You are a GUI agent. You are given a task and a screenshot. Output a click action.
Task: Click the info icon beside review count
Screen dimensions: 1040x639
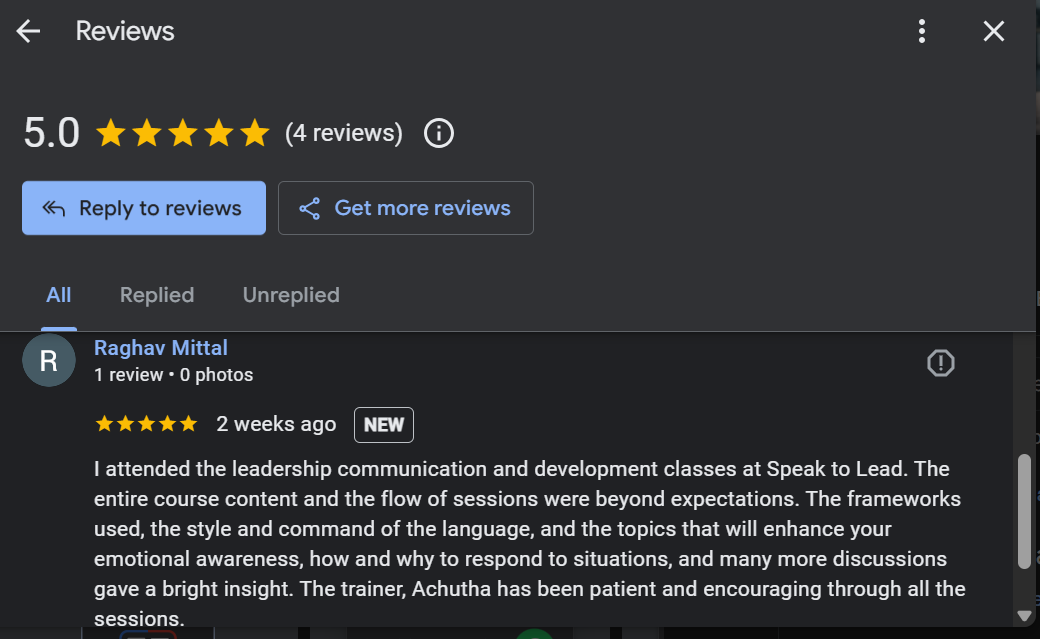[439, 133]
